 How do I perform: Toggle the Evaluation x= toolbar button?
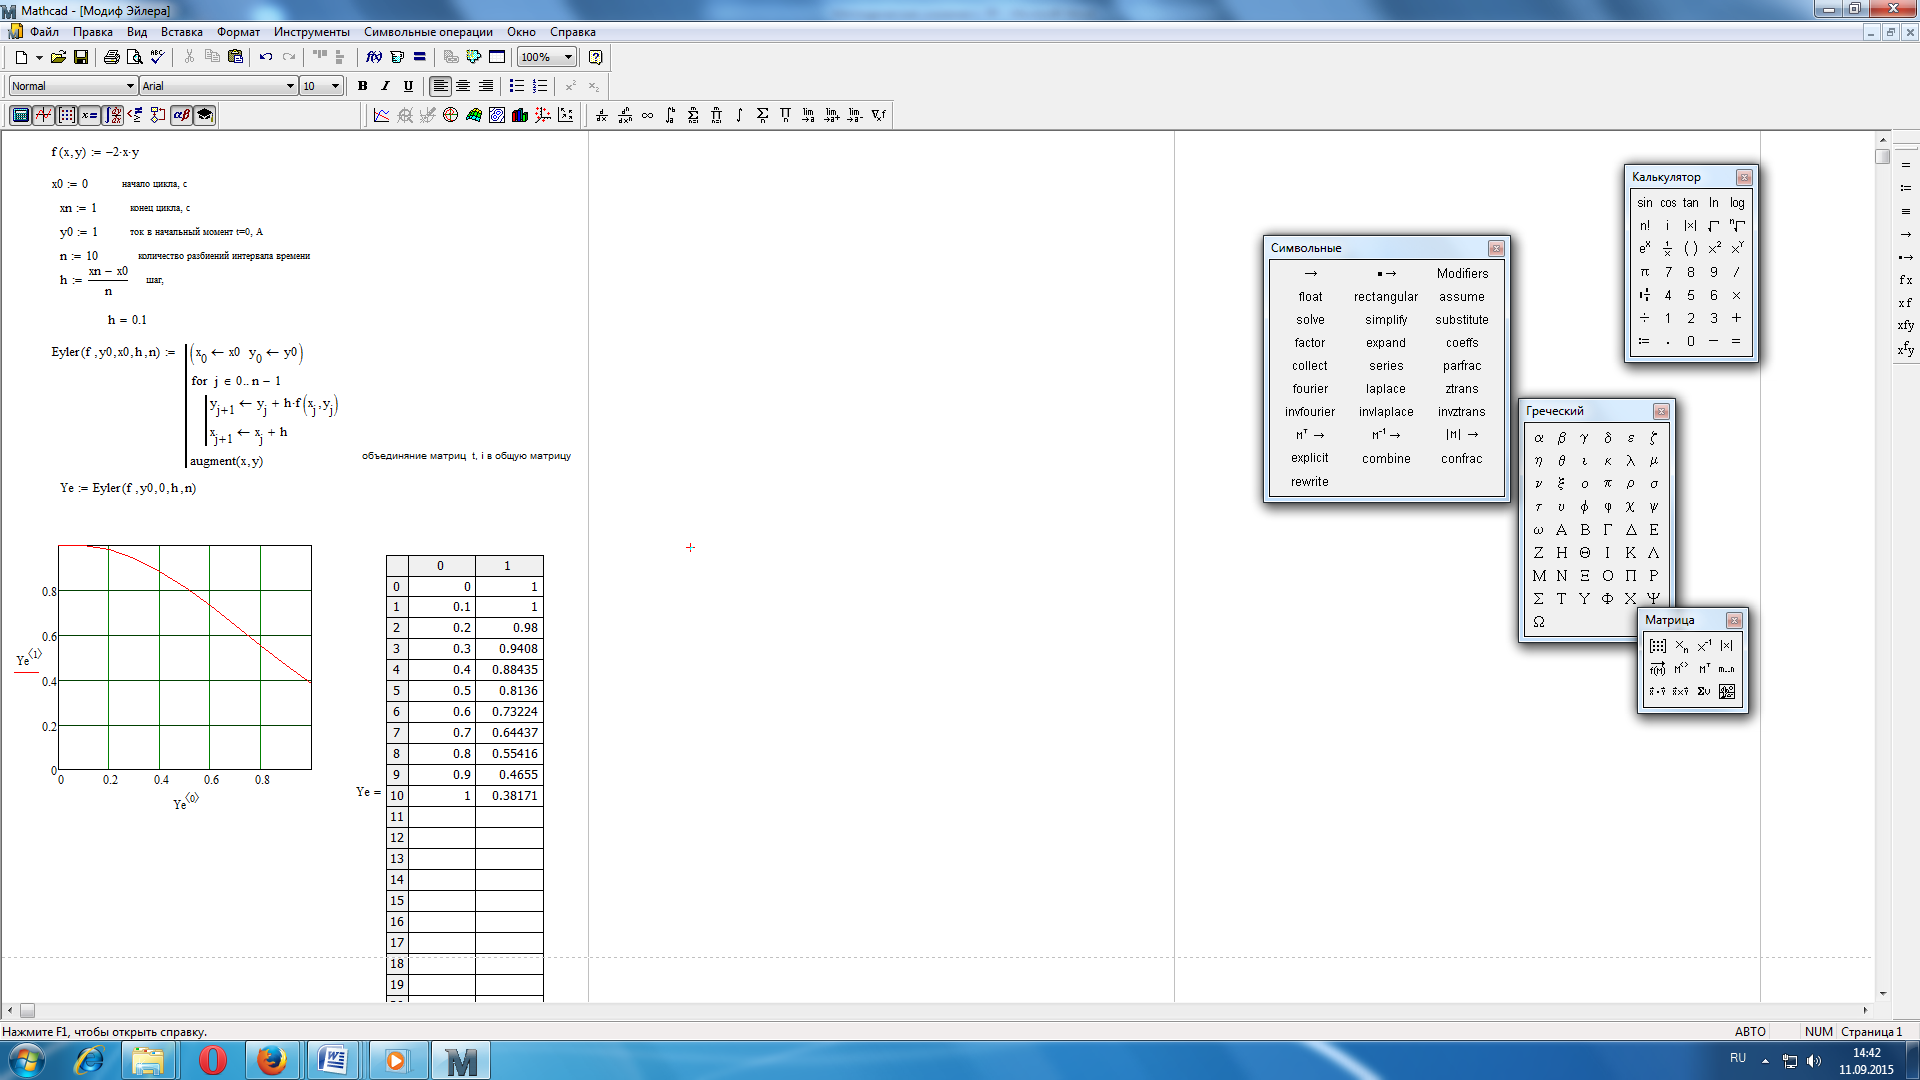pos(89,115)
